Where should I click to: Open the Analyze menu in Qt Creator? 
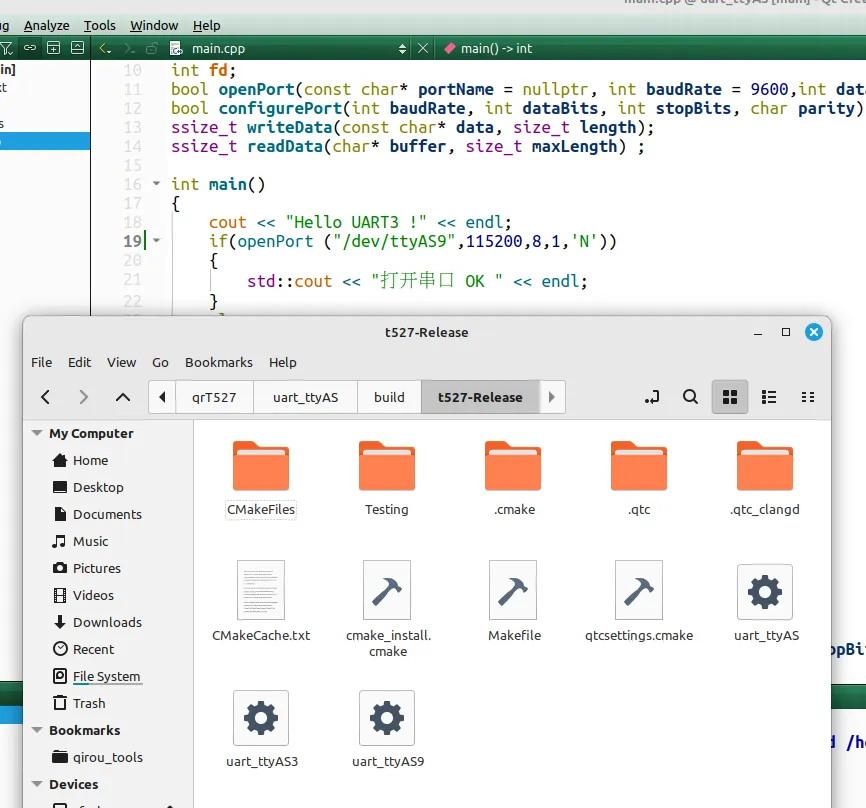pos(46,25)
